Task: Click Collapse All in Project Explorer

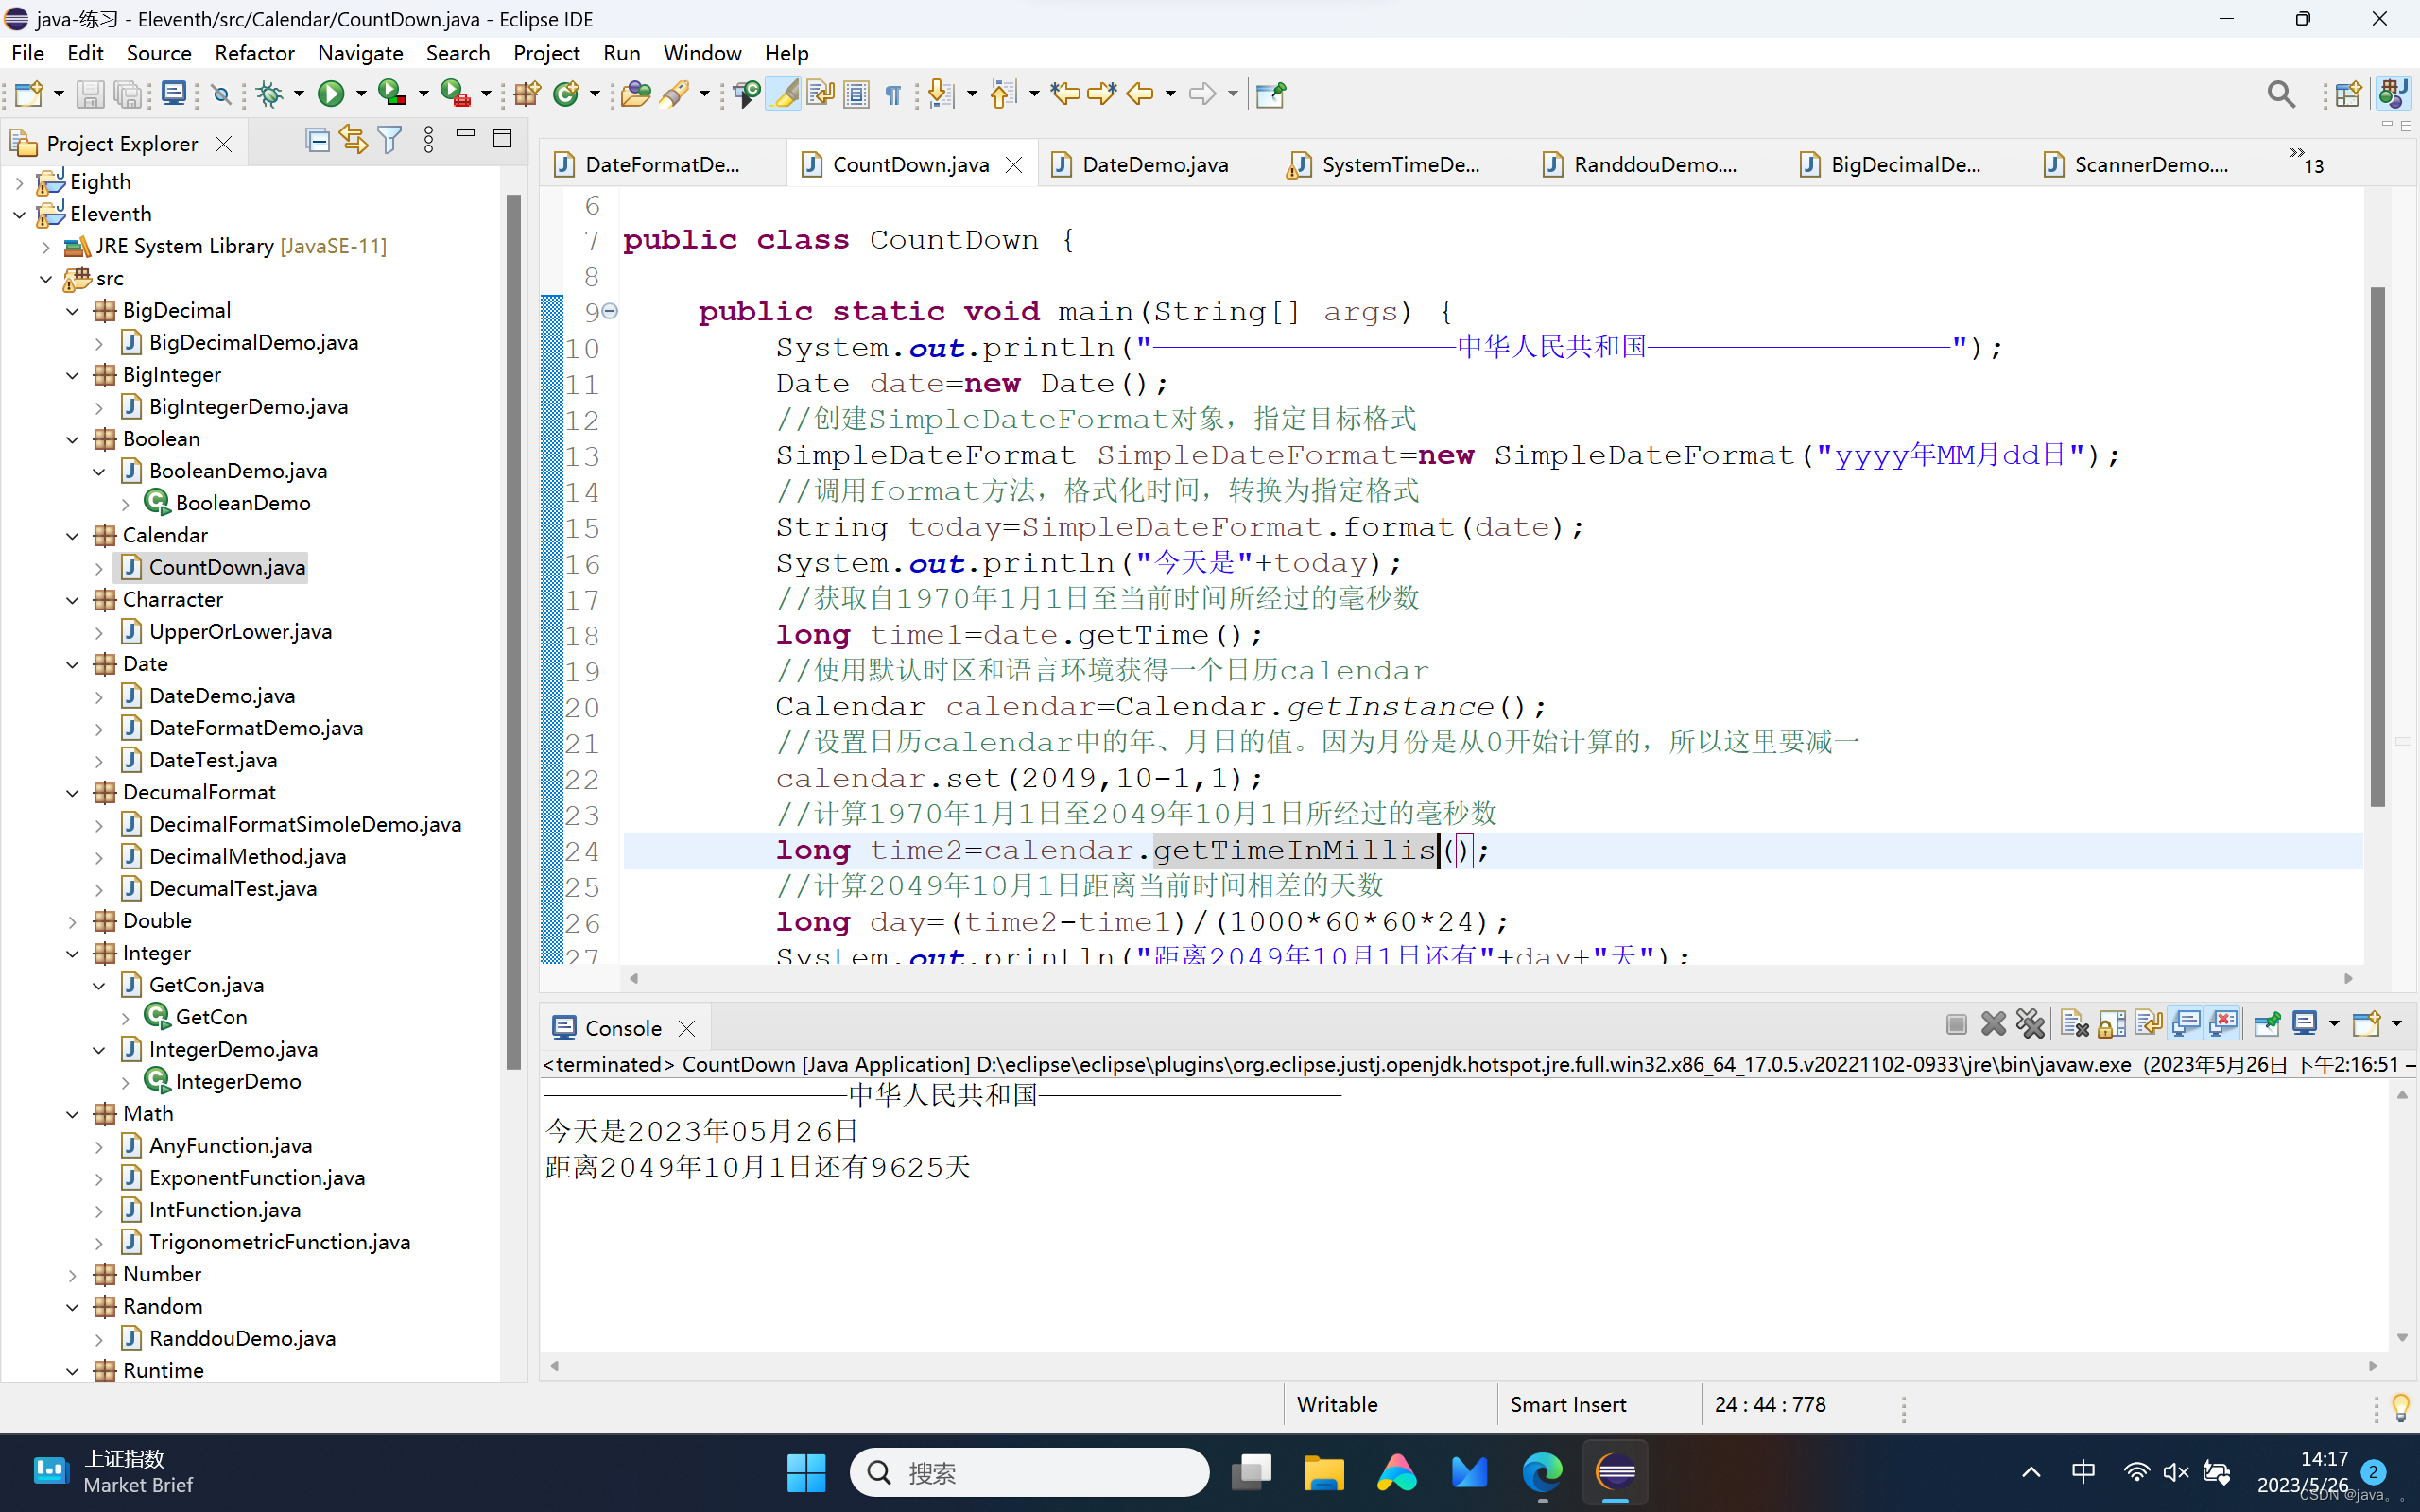Action: click(x=317, y=141)
